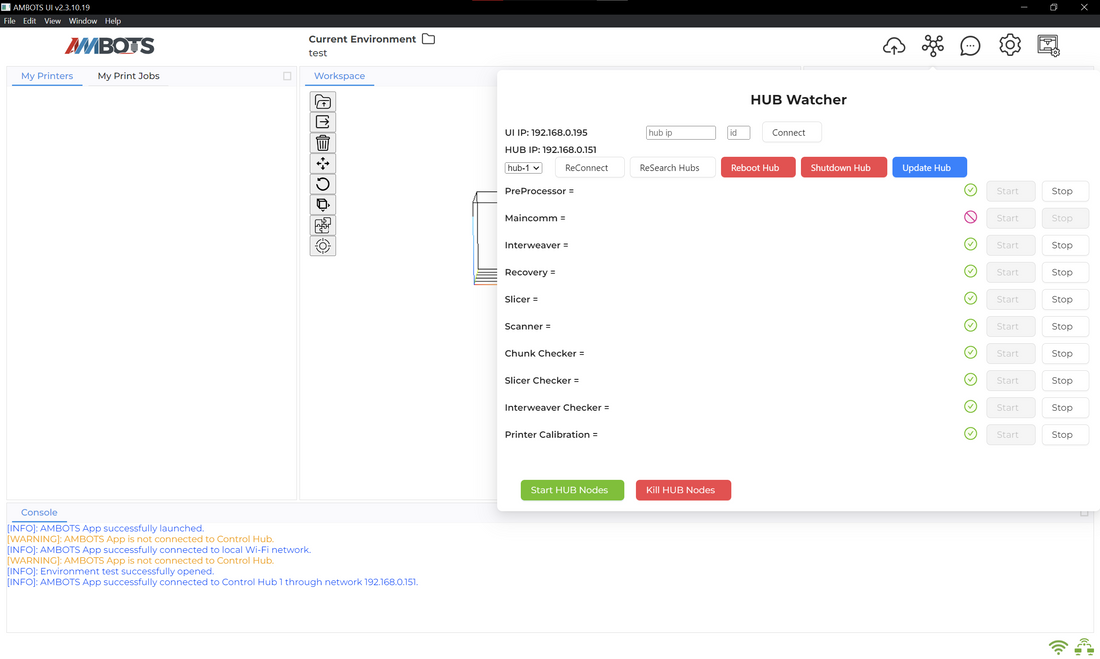Select the export arrow tool in Workspace
Viewport: 1100px width, 659px height.
323,122
